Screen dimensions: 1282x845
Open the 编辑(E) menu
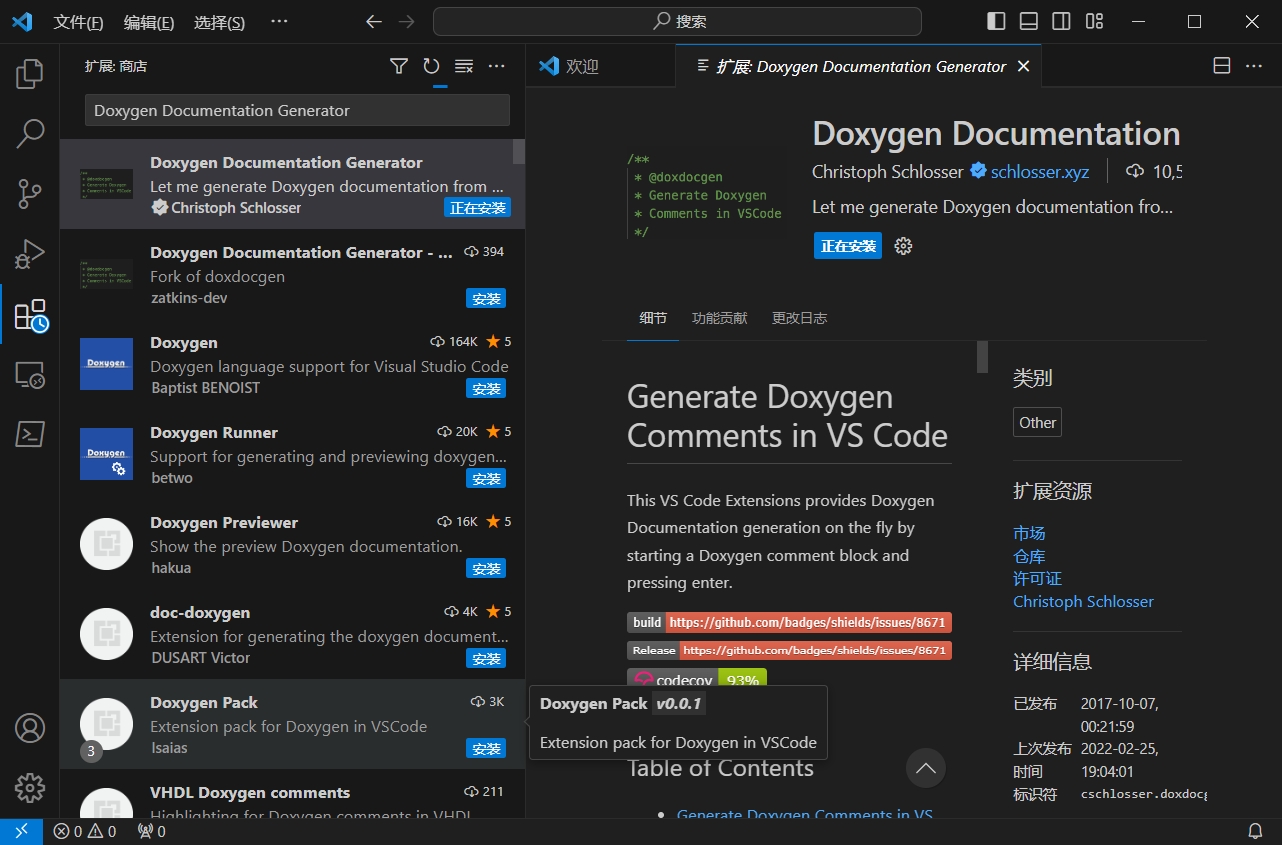pyautogui.click(x=149, y=22)
